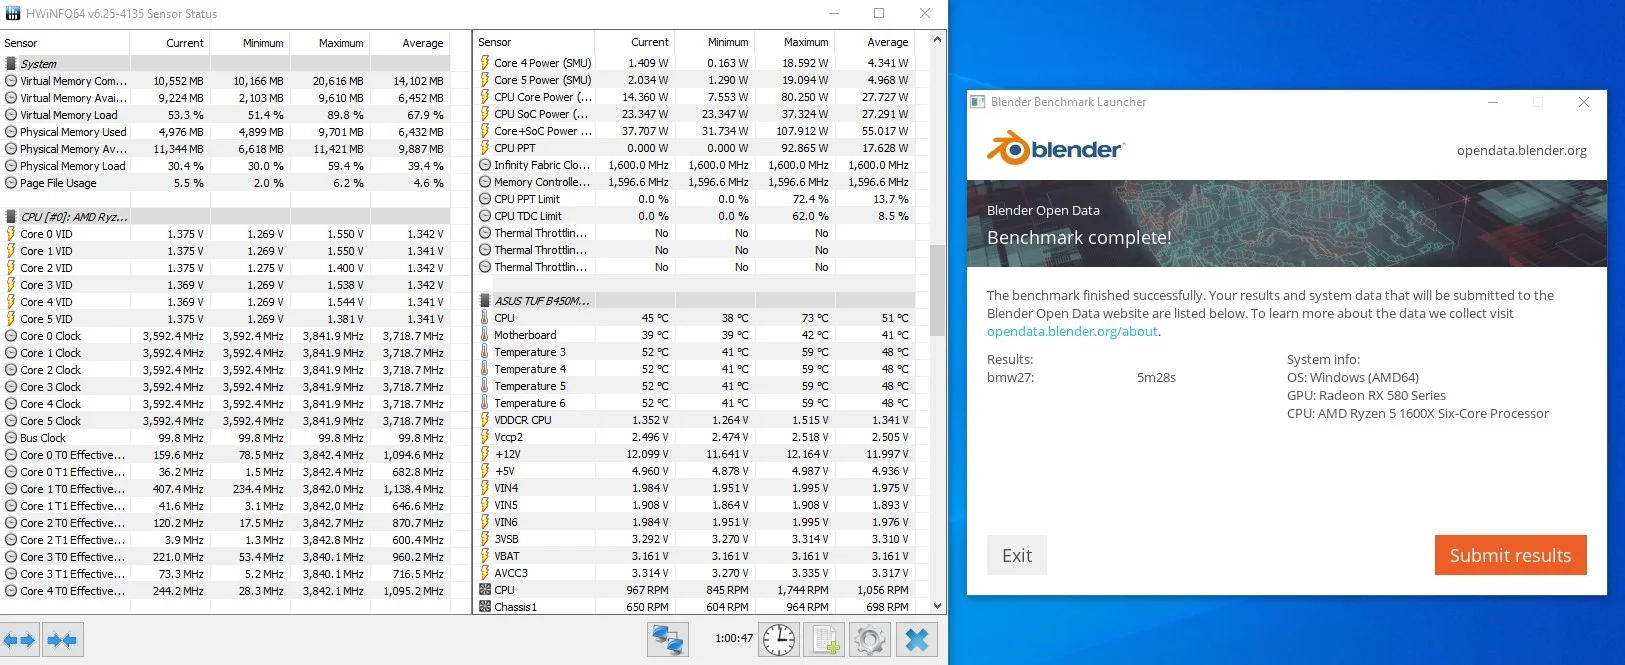Click the lightning icon of VBAT row
The image size is (1625, 665).
485,556
